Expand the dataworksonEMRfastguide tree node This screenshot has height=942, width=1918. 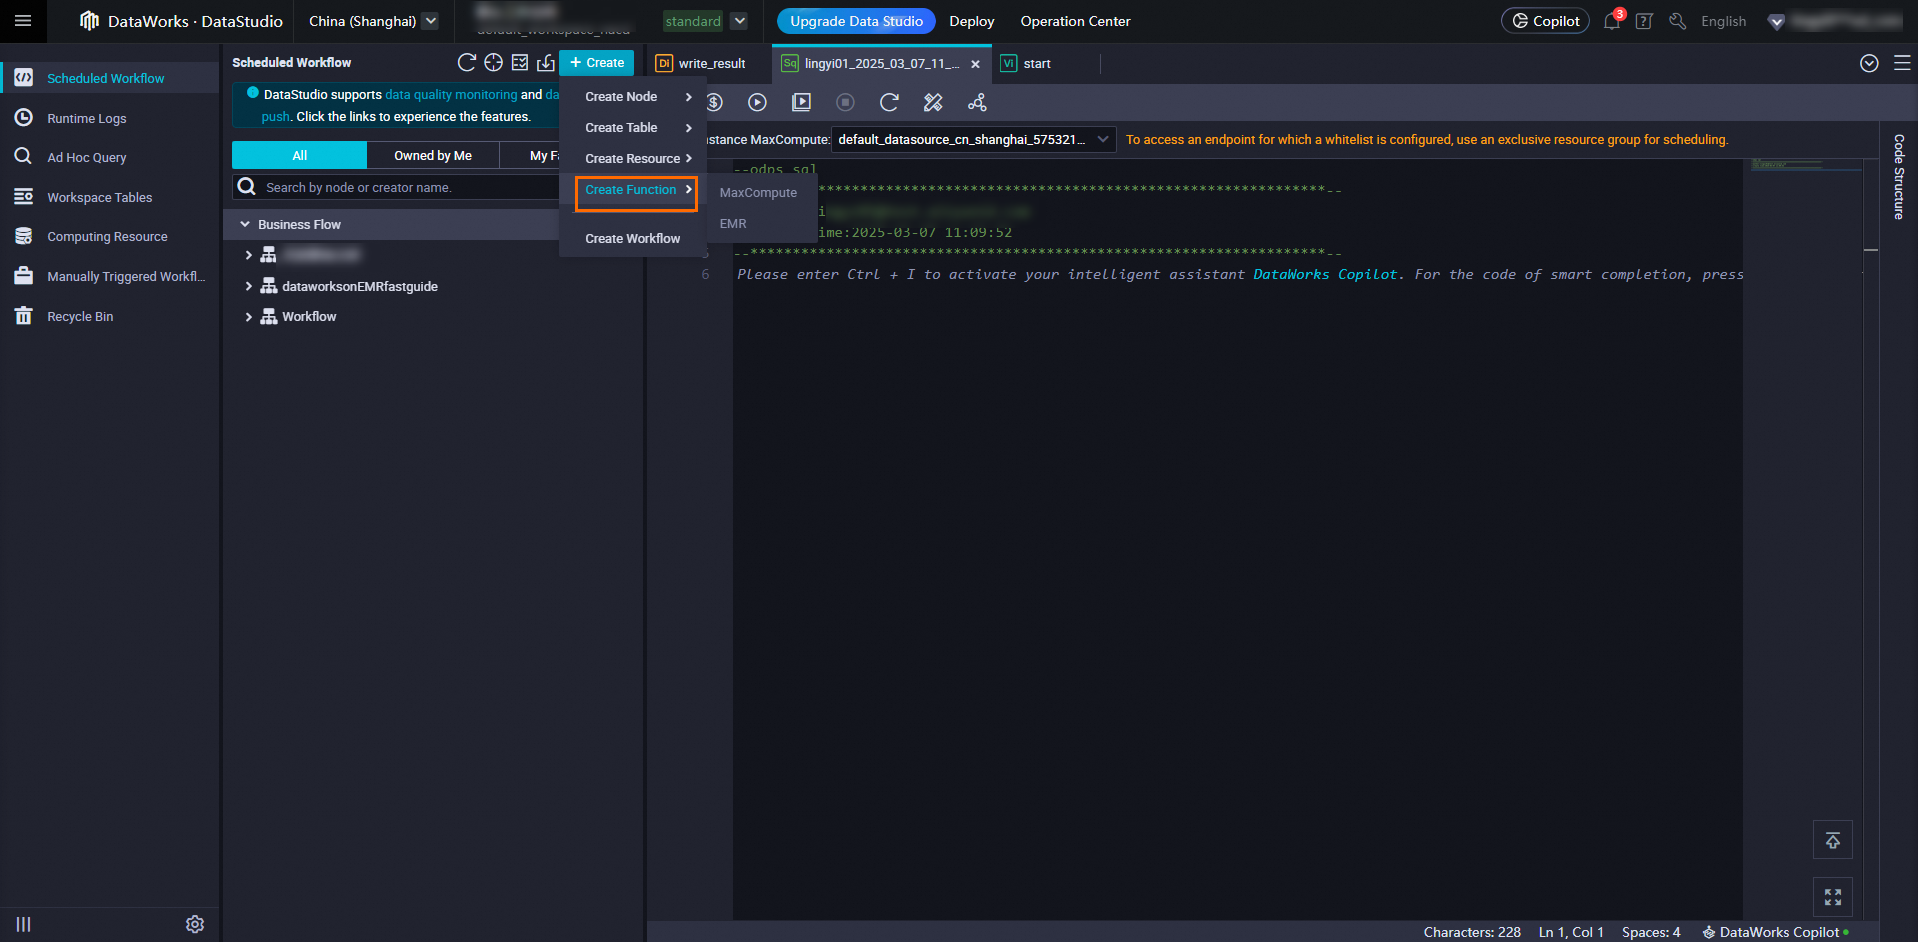click(248, 286)
